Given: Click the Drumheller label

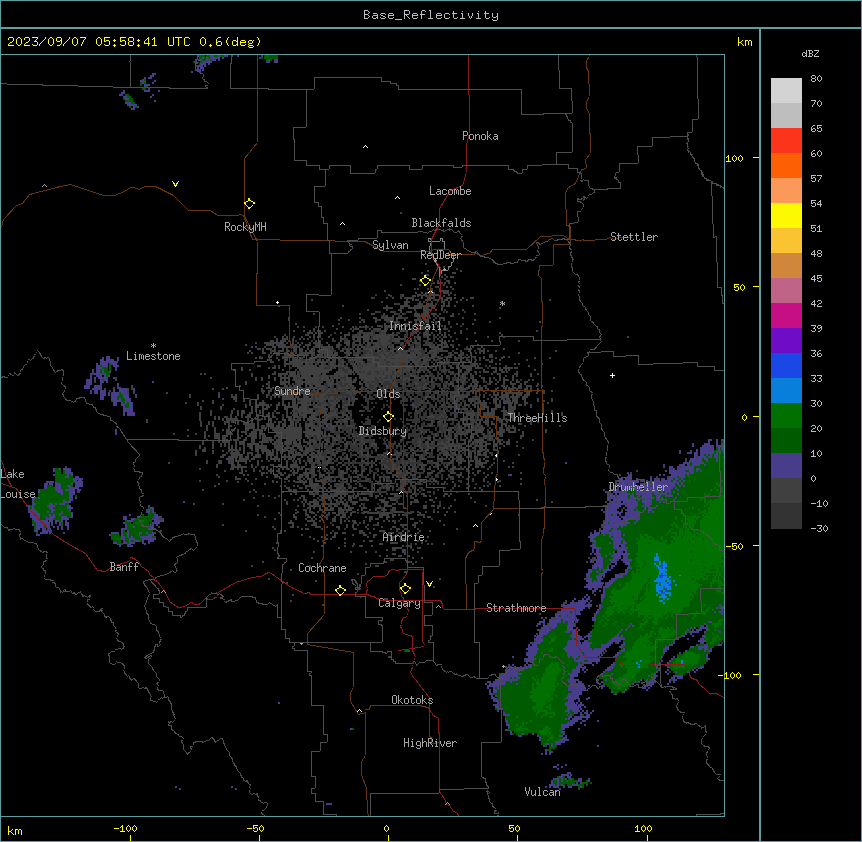Looking at the screenshot, I should [x=638, y=487].
